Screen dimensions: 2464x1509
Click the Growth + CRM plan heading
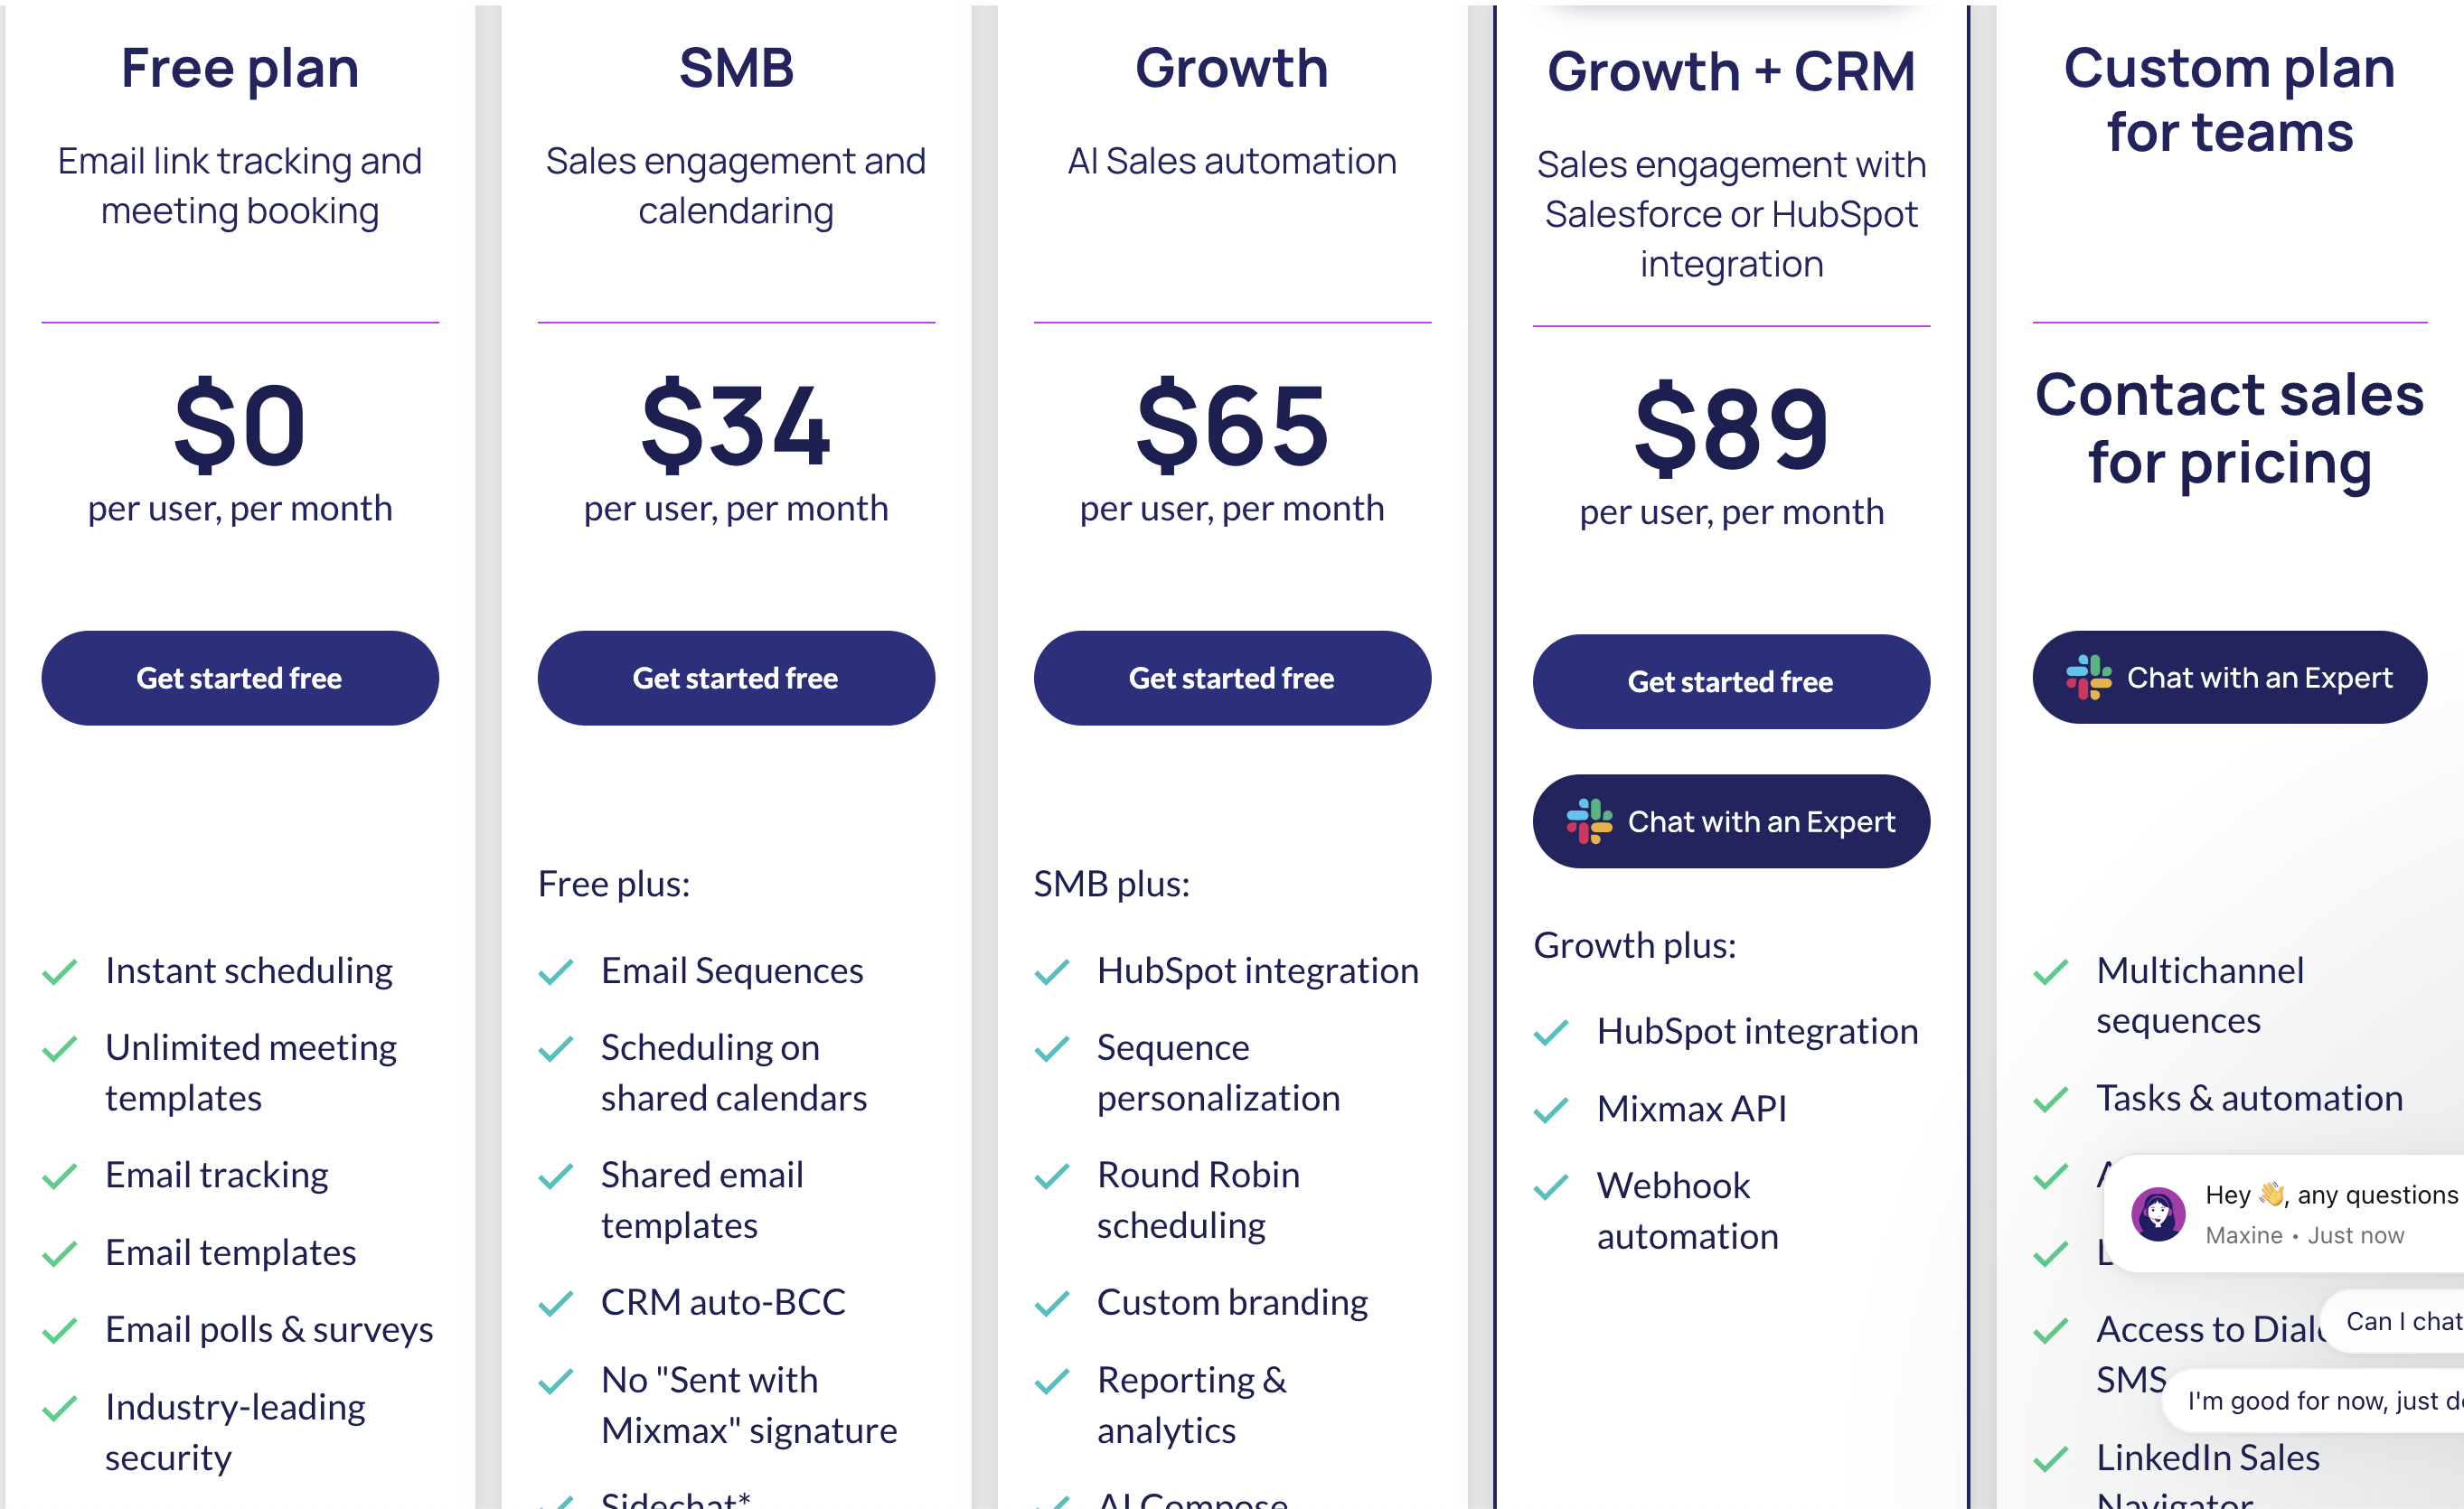pos(1731,71)
